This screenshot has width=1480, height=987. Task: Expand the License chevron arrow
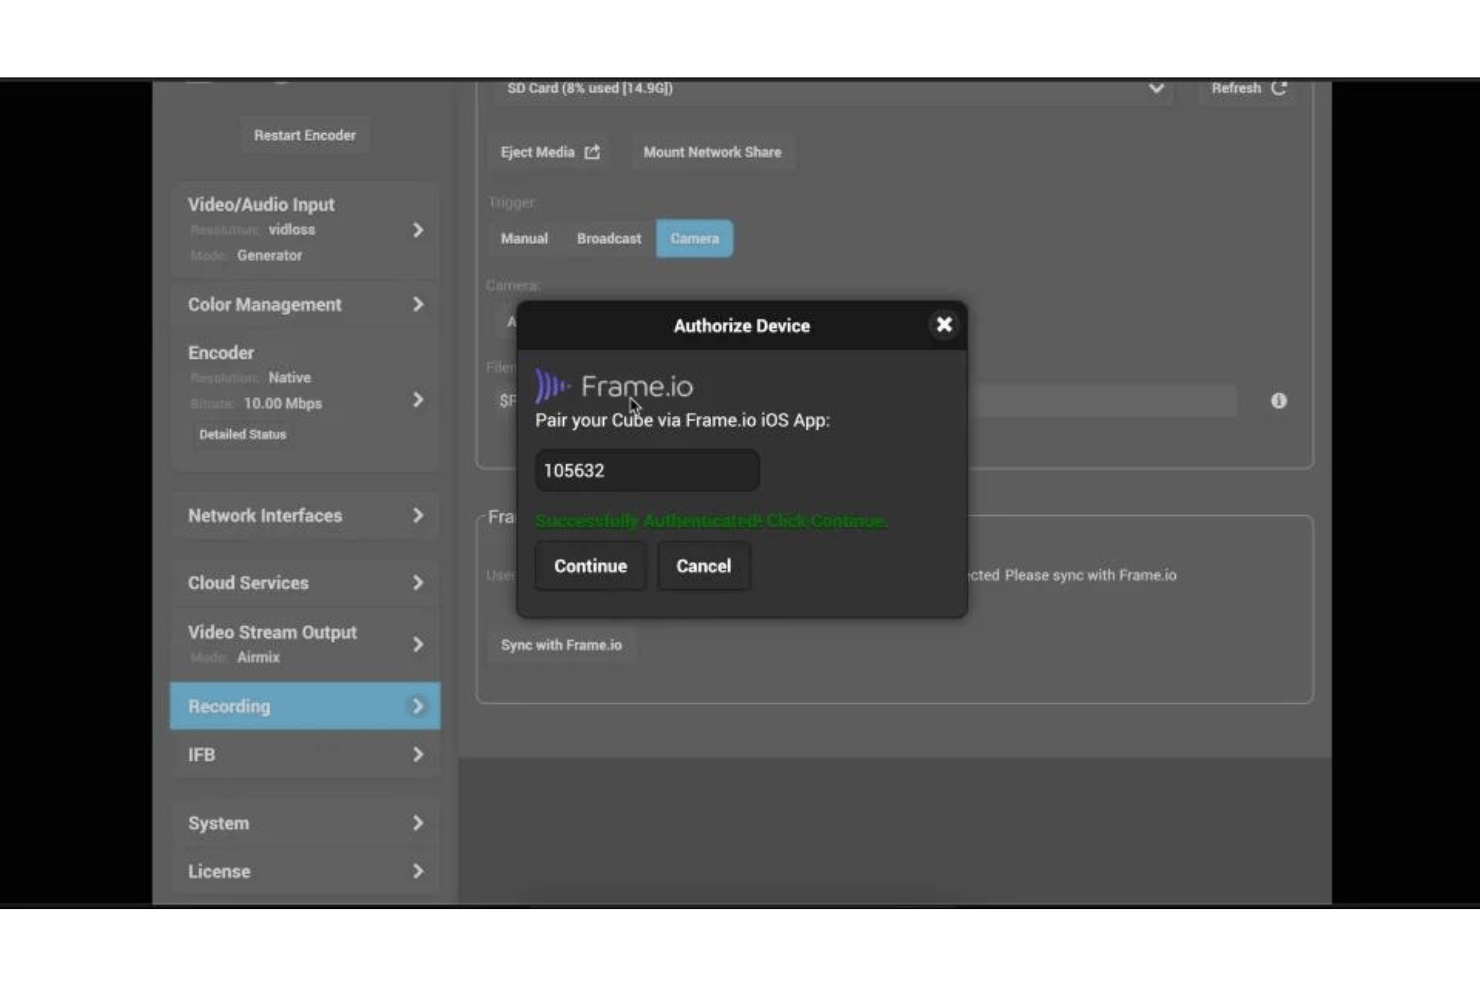pos(418,871)
